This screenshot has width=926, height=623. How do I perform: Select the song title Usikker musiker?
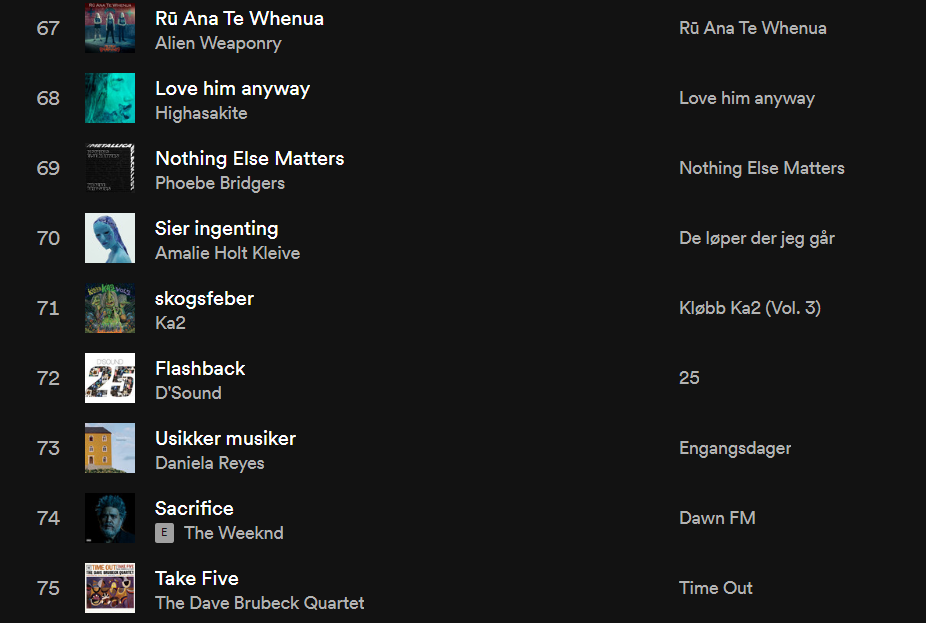(x=225, y=438)
